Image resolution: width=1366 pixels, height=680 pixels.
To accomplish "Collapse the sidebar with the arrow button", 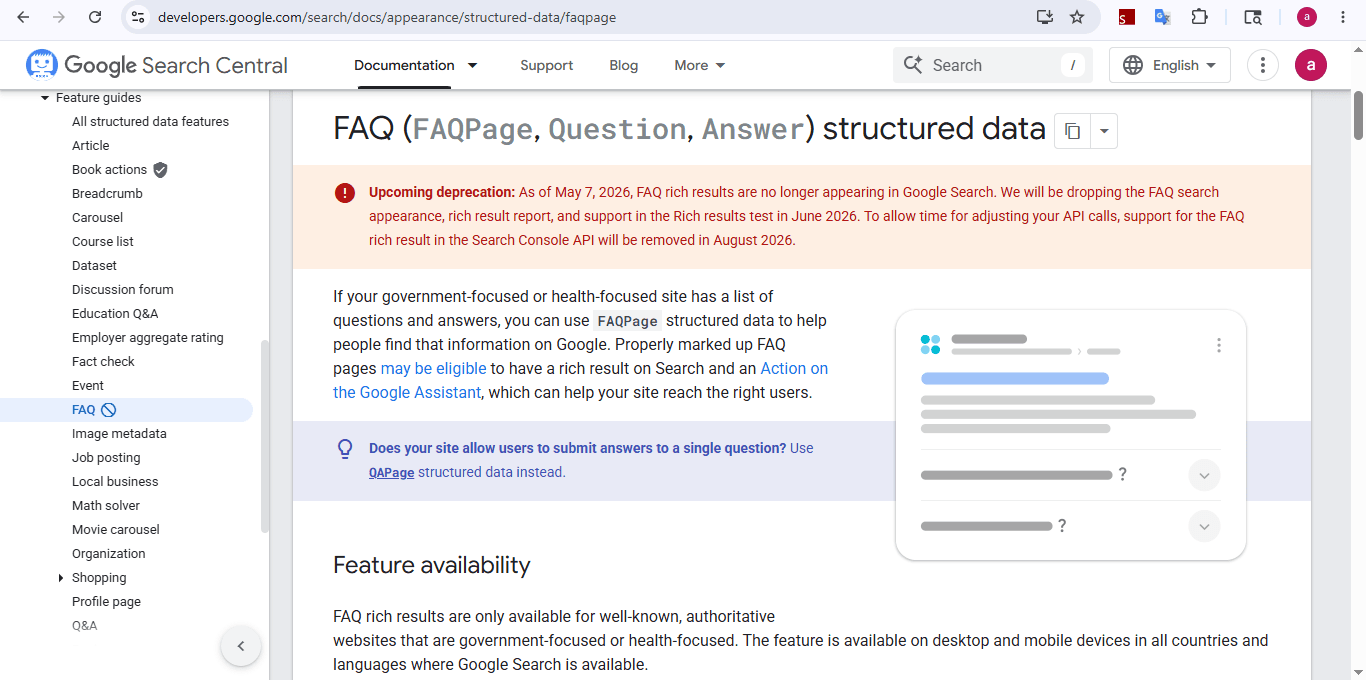I will pyautogui.click(x=241, y=646).
